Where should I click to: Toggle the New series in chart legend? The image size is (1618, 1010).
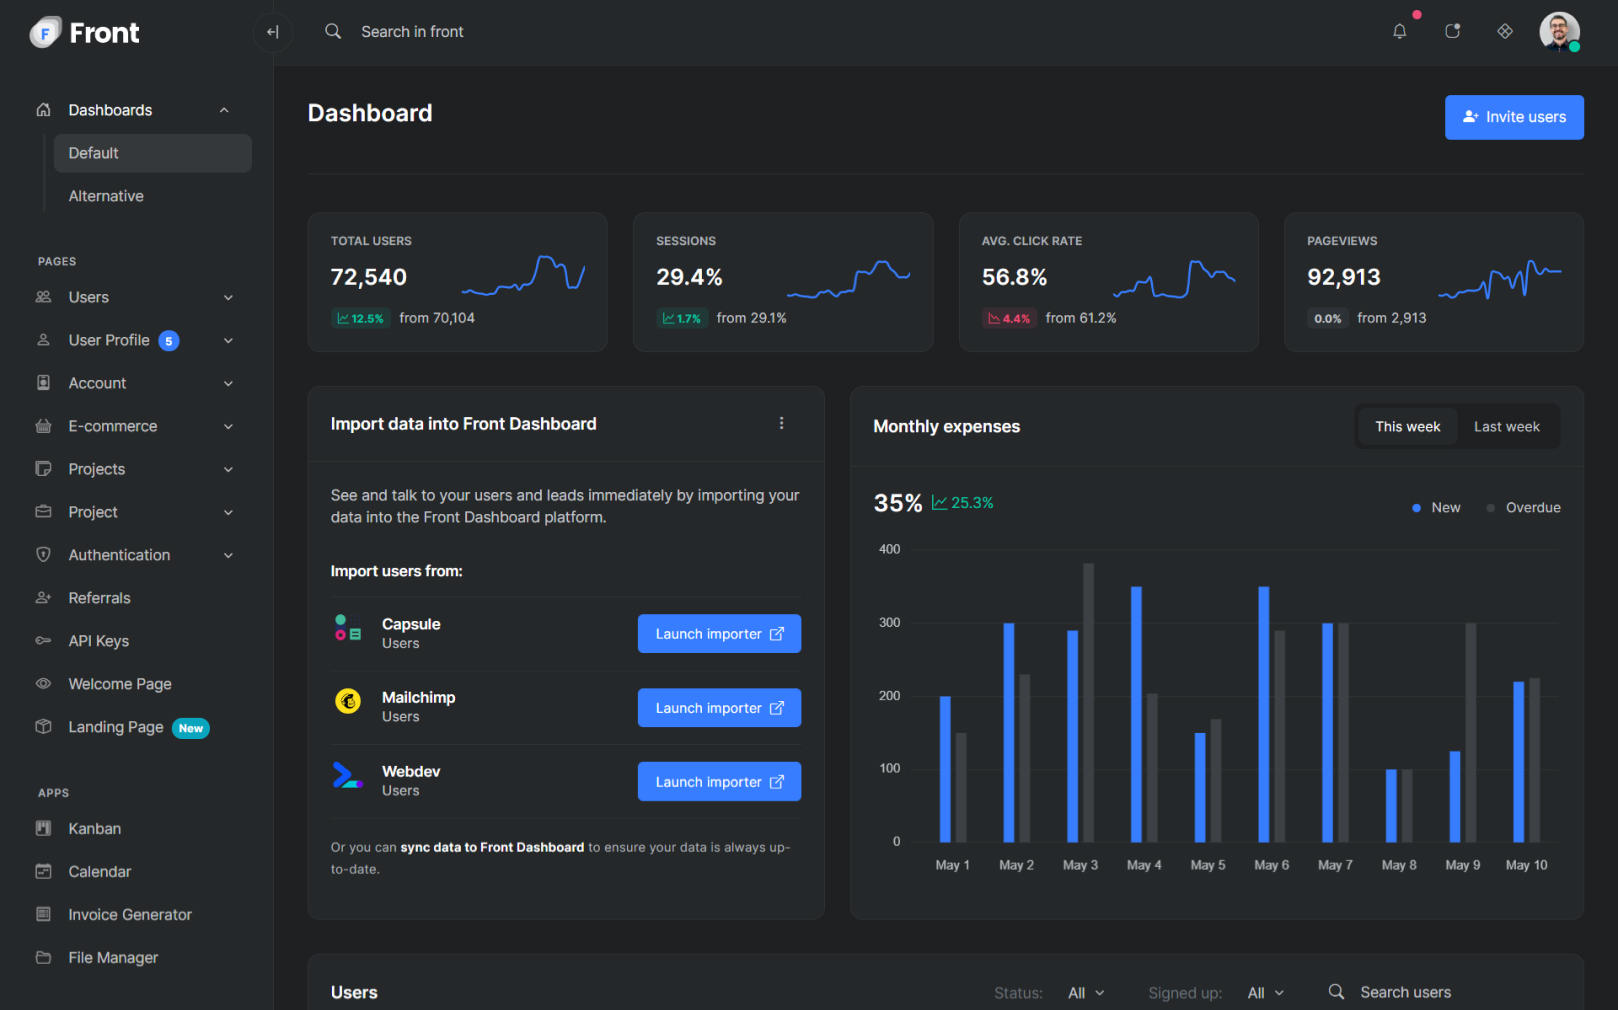(x=1436, y=508)
